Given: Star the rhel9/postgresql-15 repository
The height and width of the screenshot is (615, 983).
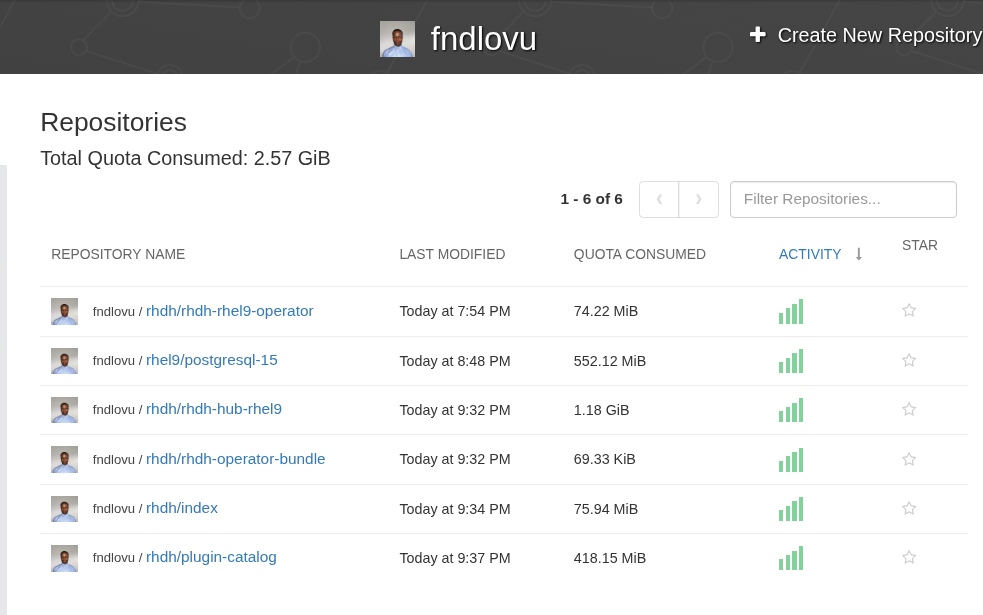Looking at the screenshot, I should pos(909,360).
